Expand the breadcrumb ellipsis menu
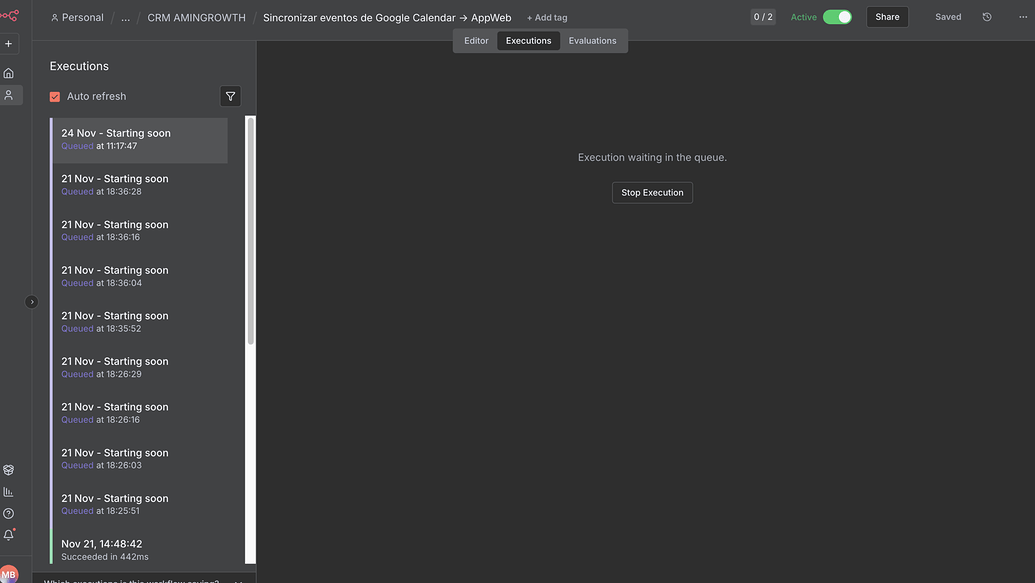 click(125, 16)
